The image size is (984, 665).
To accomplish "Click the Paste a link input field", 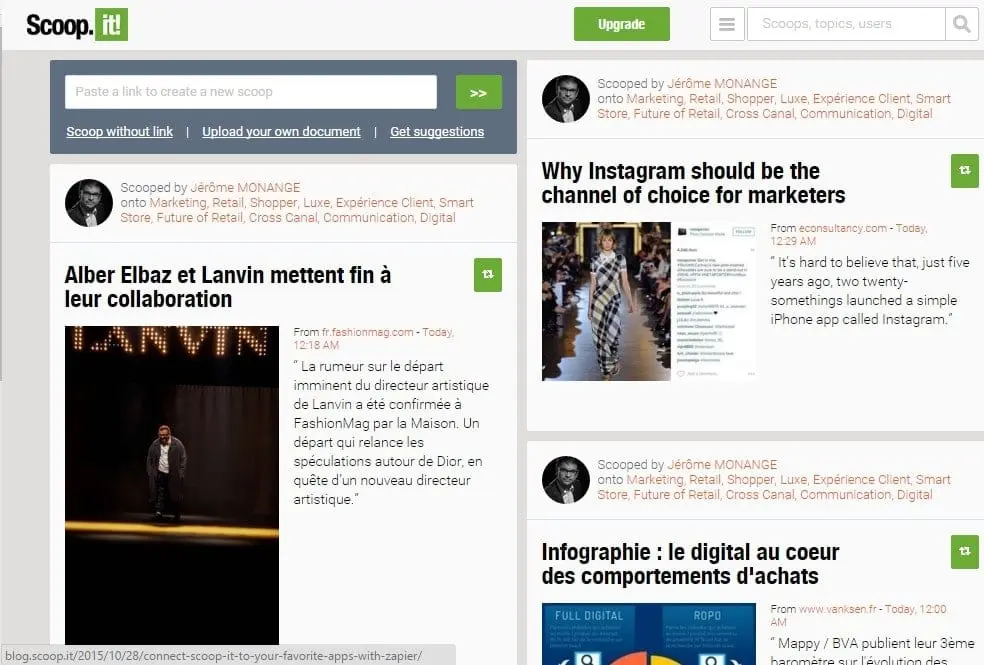I will pos(250,92).
